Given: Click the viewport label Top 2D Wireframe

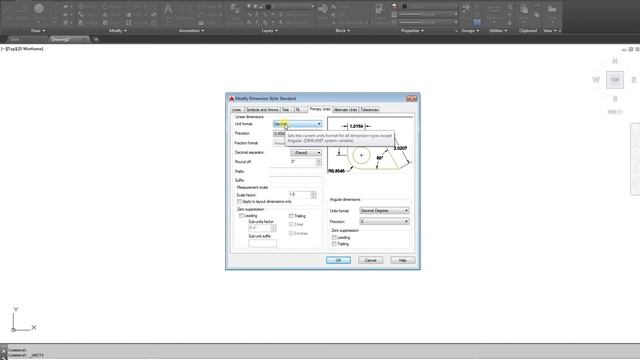Looking at the screenshot, I should click(22, 49).
